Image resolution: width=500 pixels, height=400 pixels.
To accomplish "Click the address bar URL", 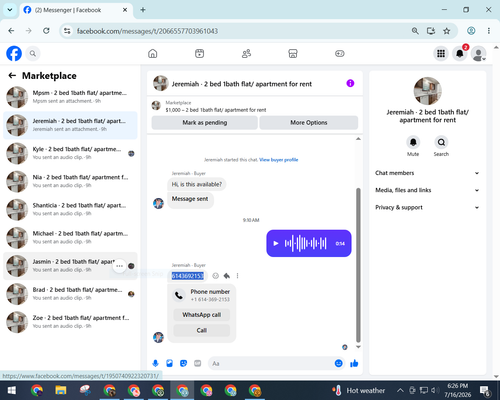I will coord(147,31).
